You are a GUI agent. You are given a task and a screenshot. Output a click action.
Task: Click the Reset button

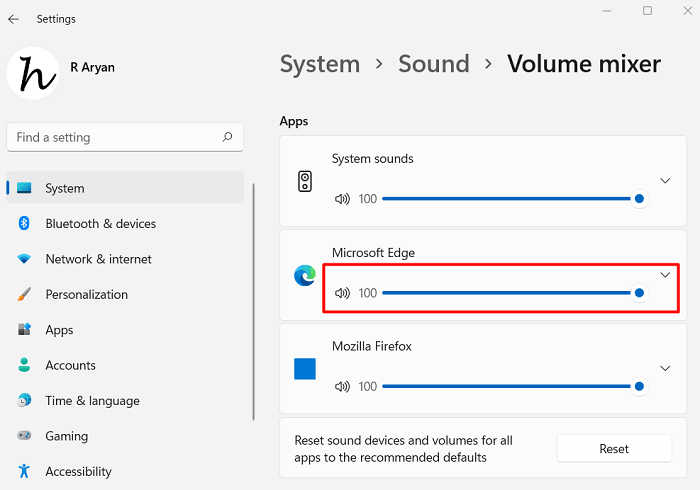(614, 448)
